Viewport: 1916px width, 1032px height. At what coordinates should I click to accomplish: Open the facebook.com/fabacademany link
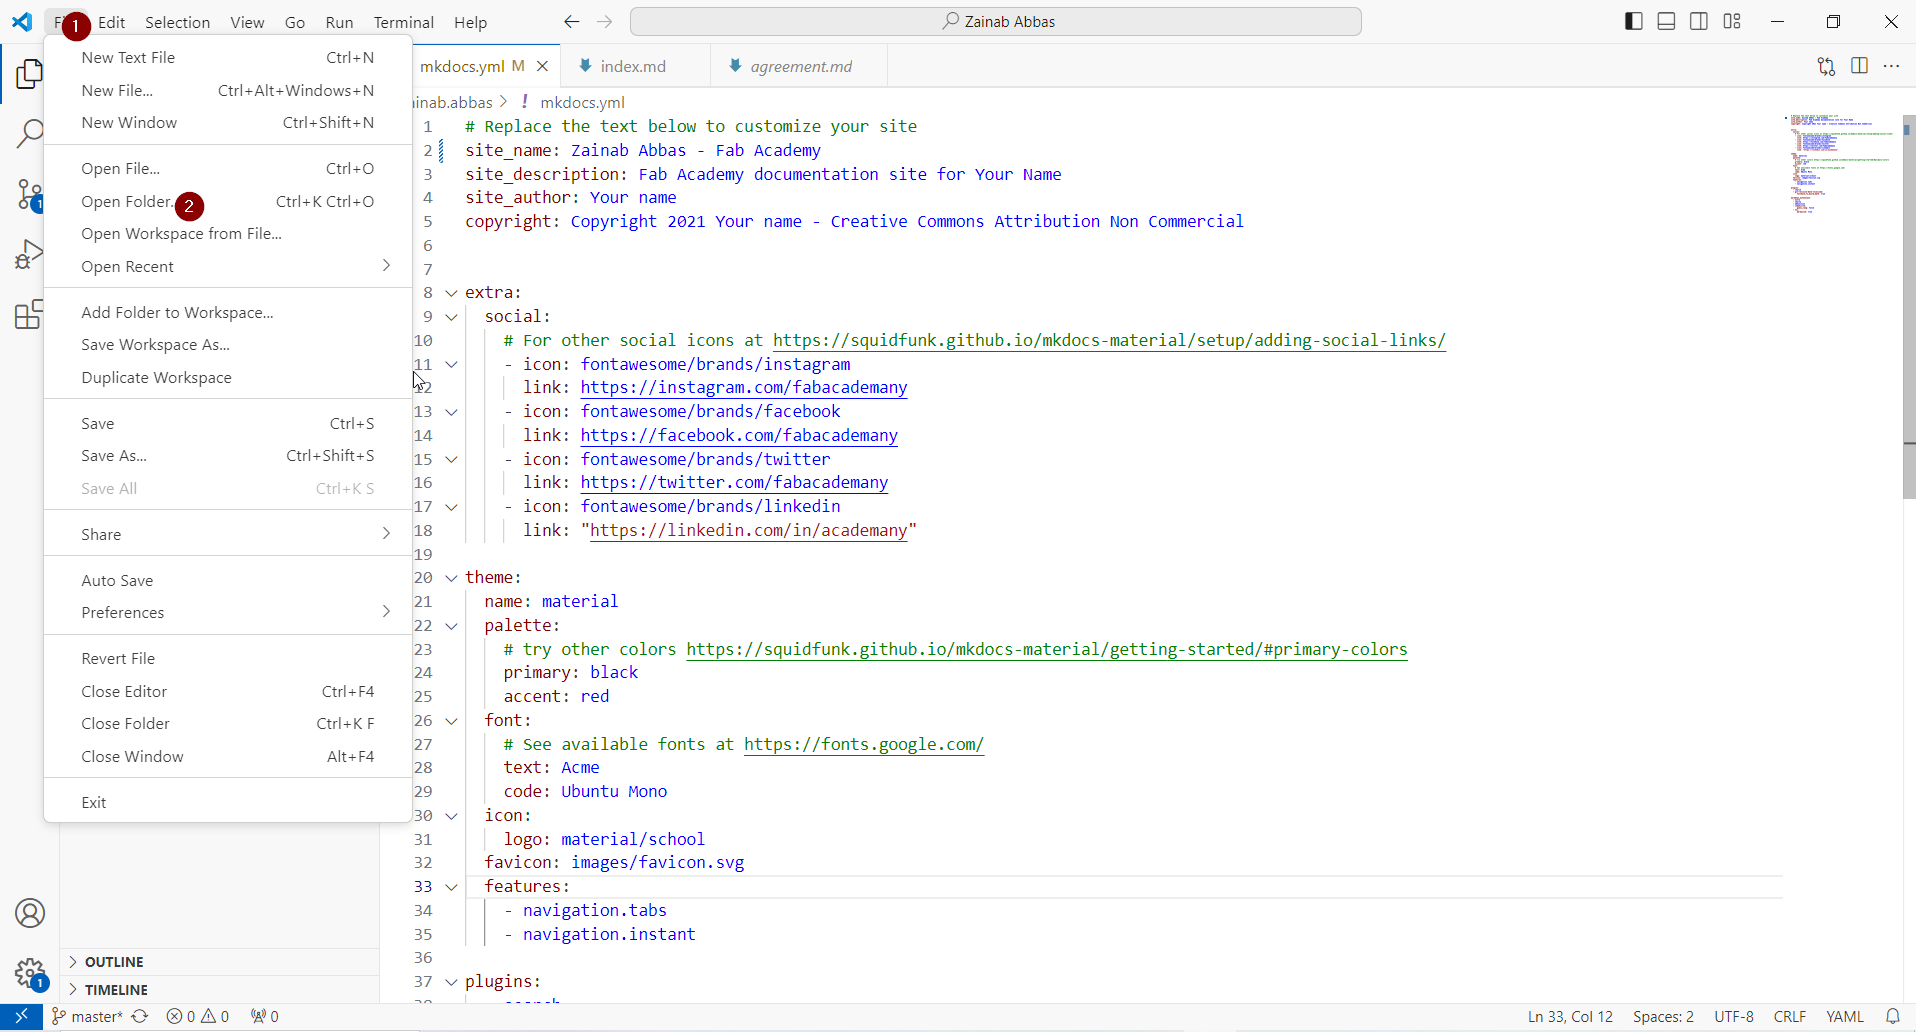pos(739,435)
